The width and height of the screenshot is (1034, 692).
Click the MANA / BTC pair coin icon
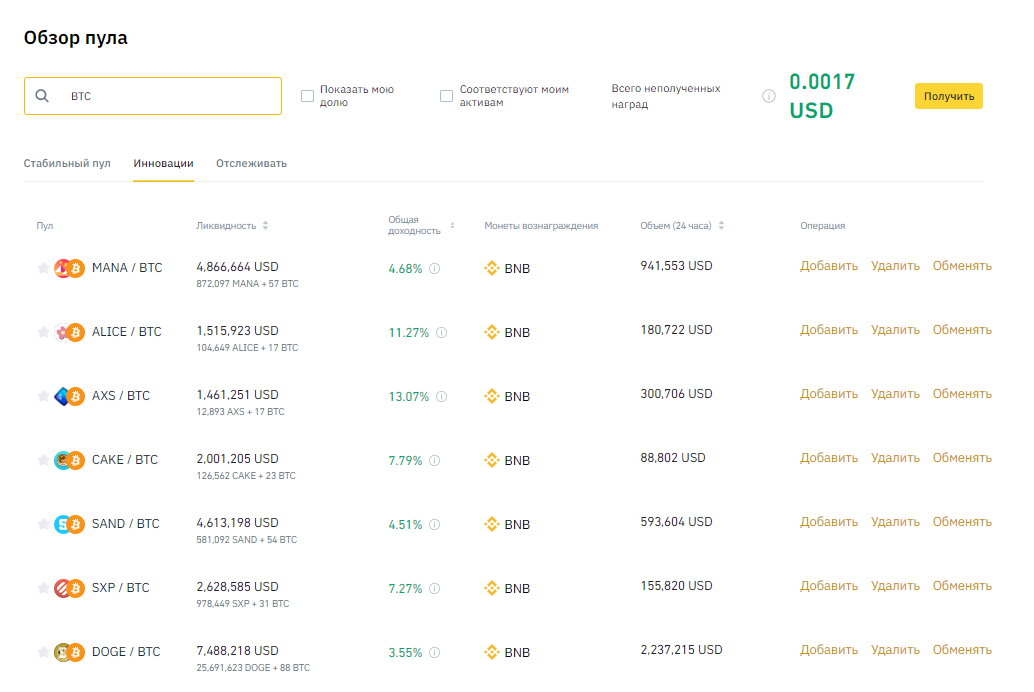pyautogui.click(x=67, y=267)
